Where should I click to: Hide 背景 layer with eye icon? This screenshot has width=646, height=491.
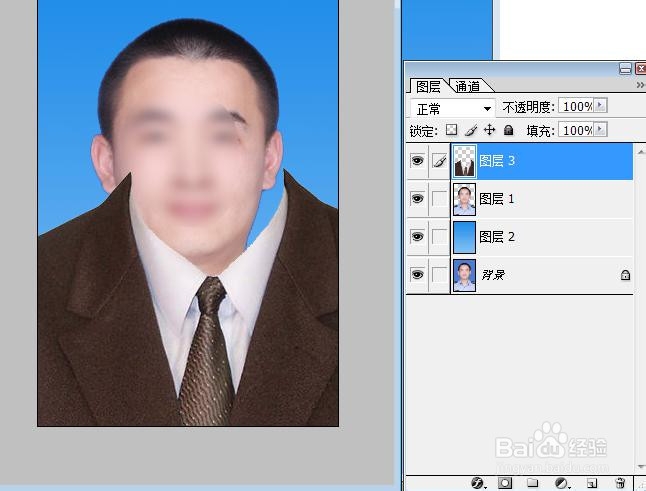[x=417, y=274]
